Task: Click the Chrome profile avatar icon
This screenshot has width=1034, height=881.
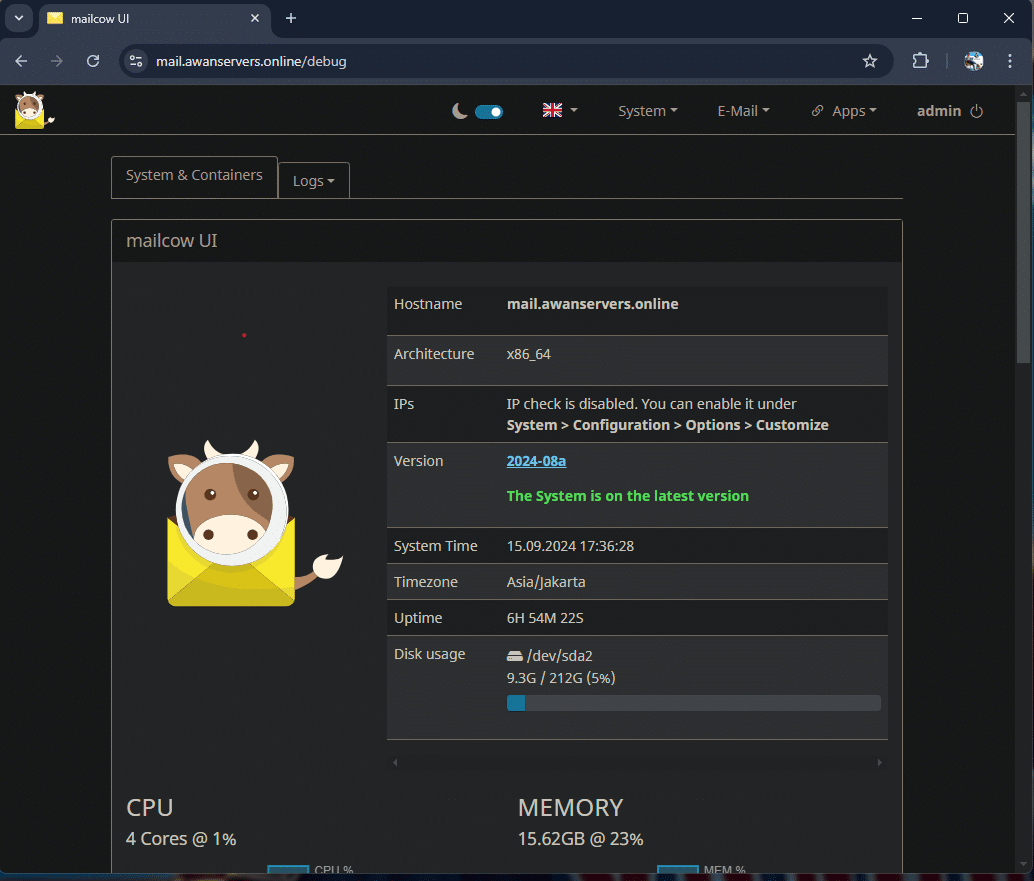Action: [973, 61]
